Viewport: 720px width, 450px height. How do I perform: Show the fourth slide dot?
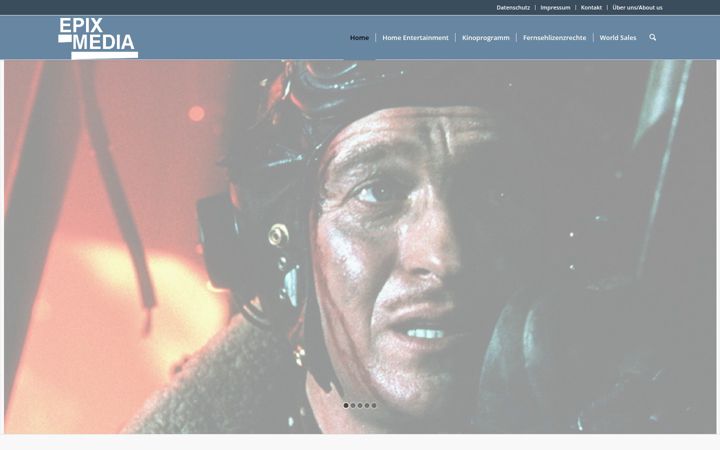pyautogui.click(x=367, y=405)
